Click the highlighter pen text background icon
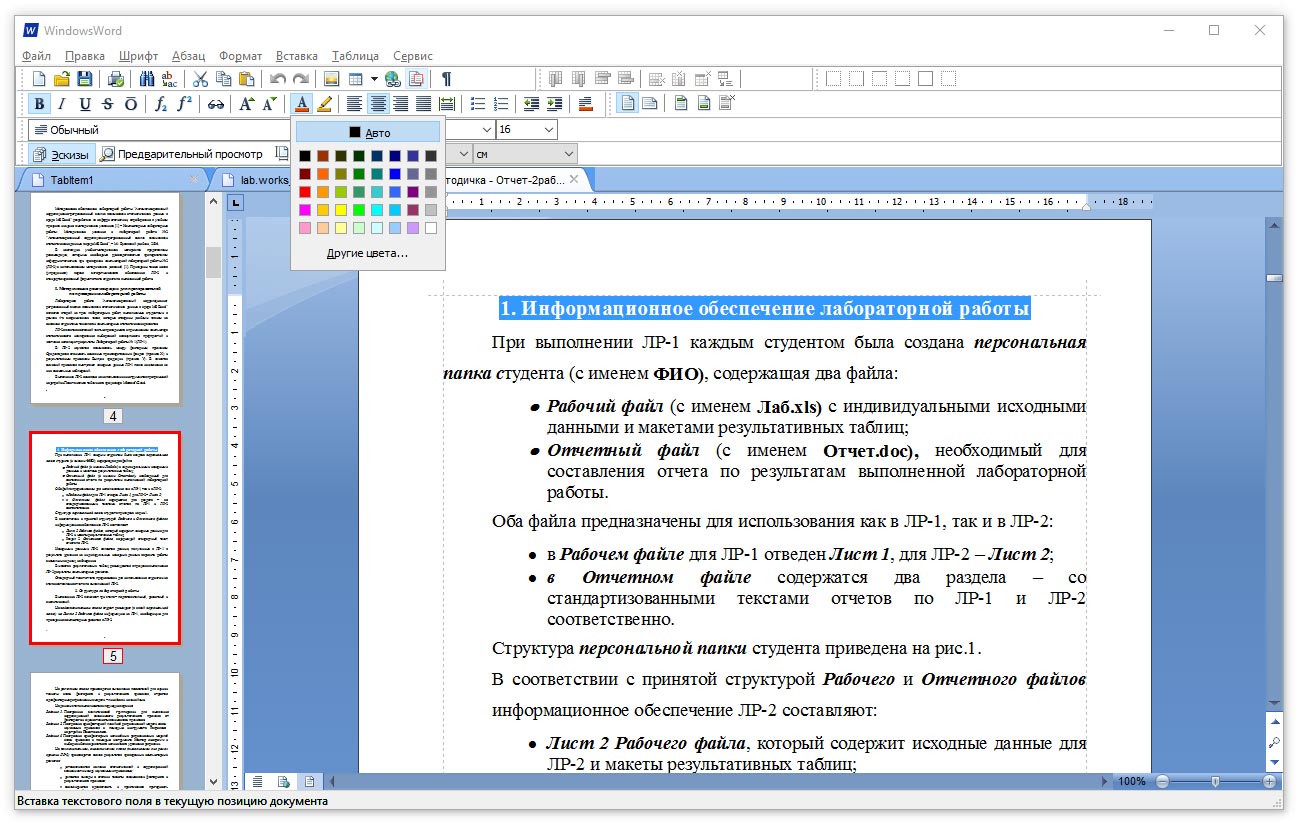 point(324,104)
